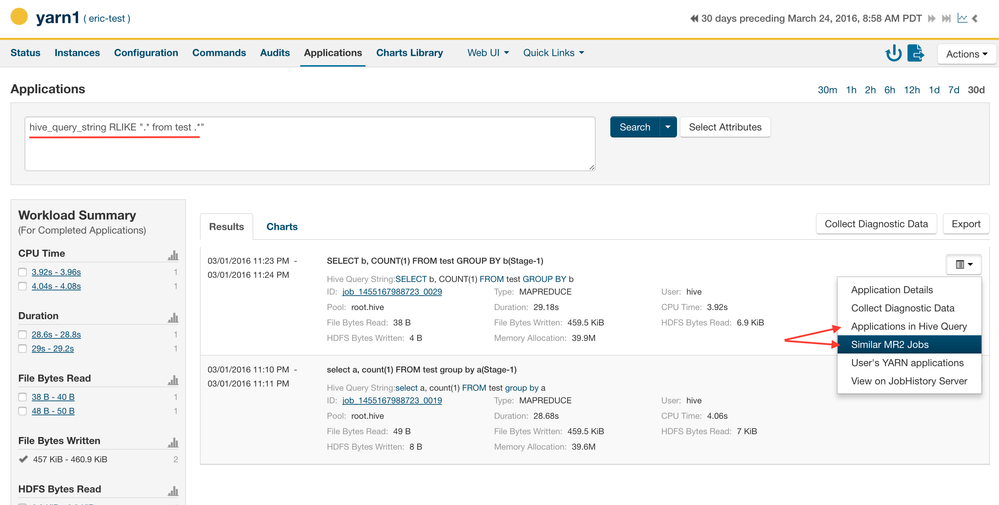Jump to the current time with skip-to-end icon

tap(947, 18)
